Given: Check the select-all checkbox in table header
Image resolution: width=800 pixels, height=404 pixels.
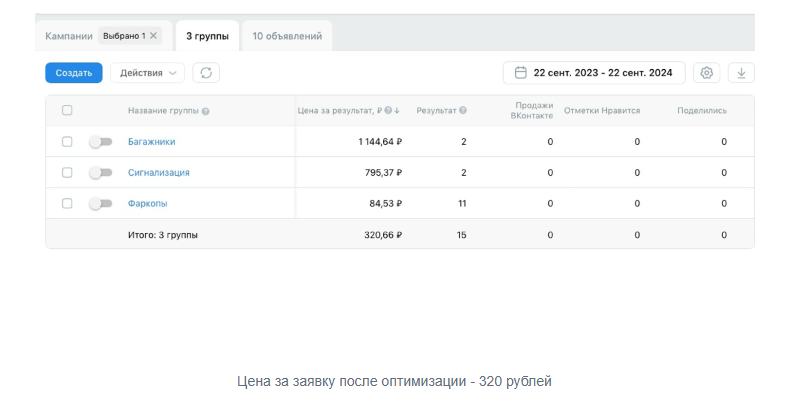Looking at the screenshot, I should pos(67,110).
